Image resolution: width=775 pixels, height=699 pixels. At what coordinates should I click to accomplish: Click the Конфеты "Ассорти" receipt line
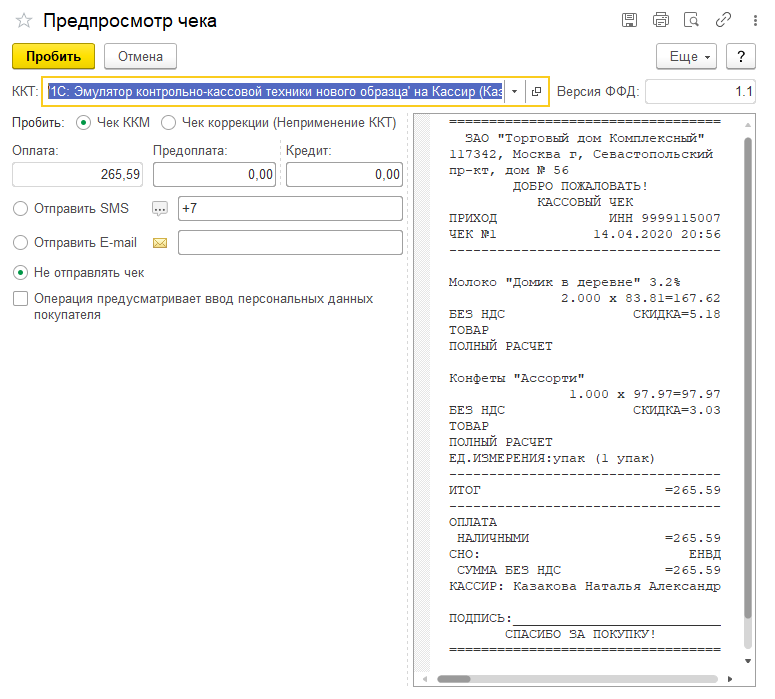coord(517,378)
